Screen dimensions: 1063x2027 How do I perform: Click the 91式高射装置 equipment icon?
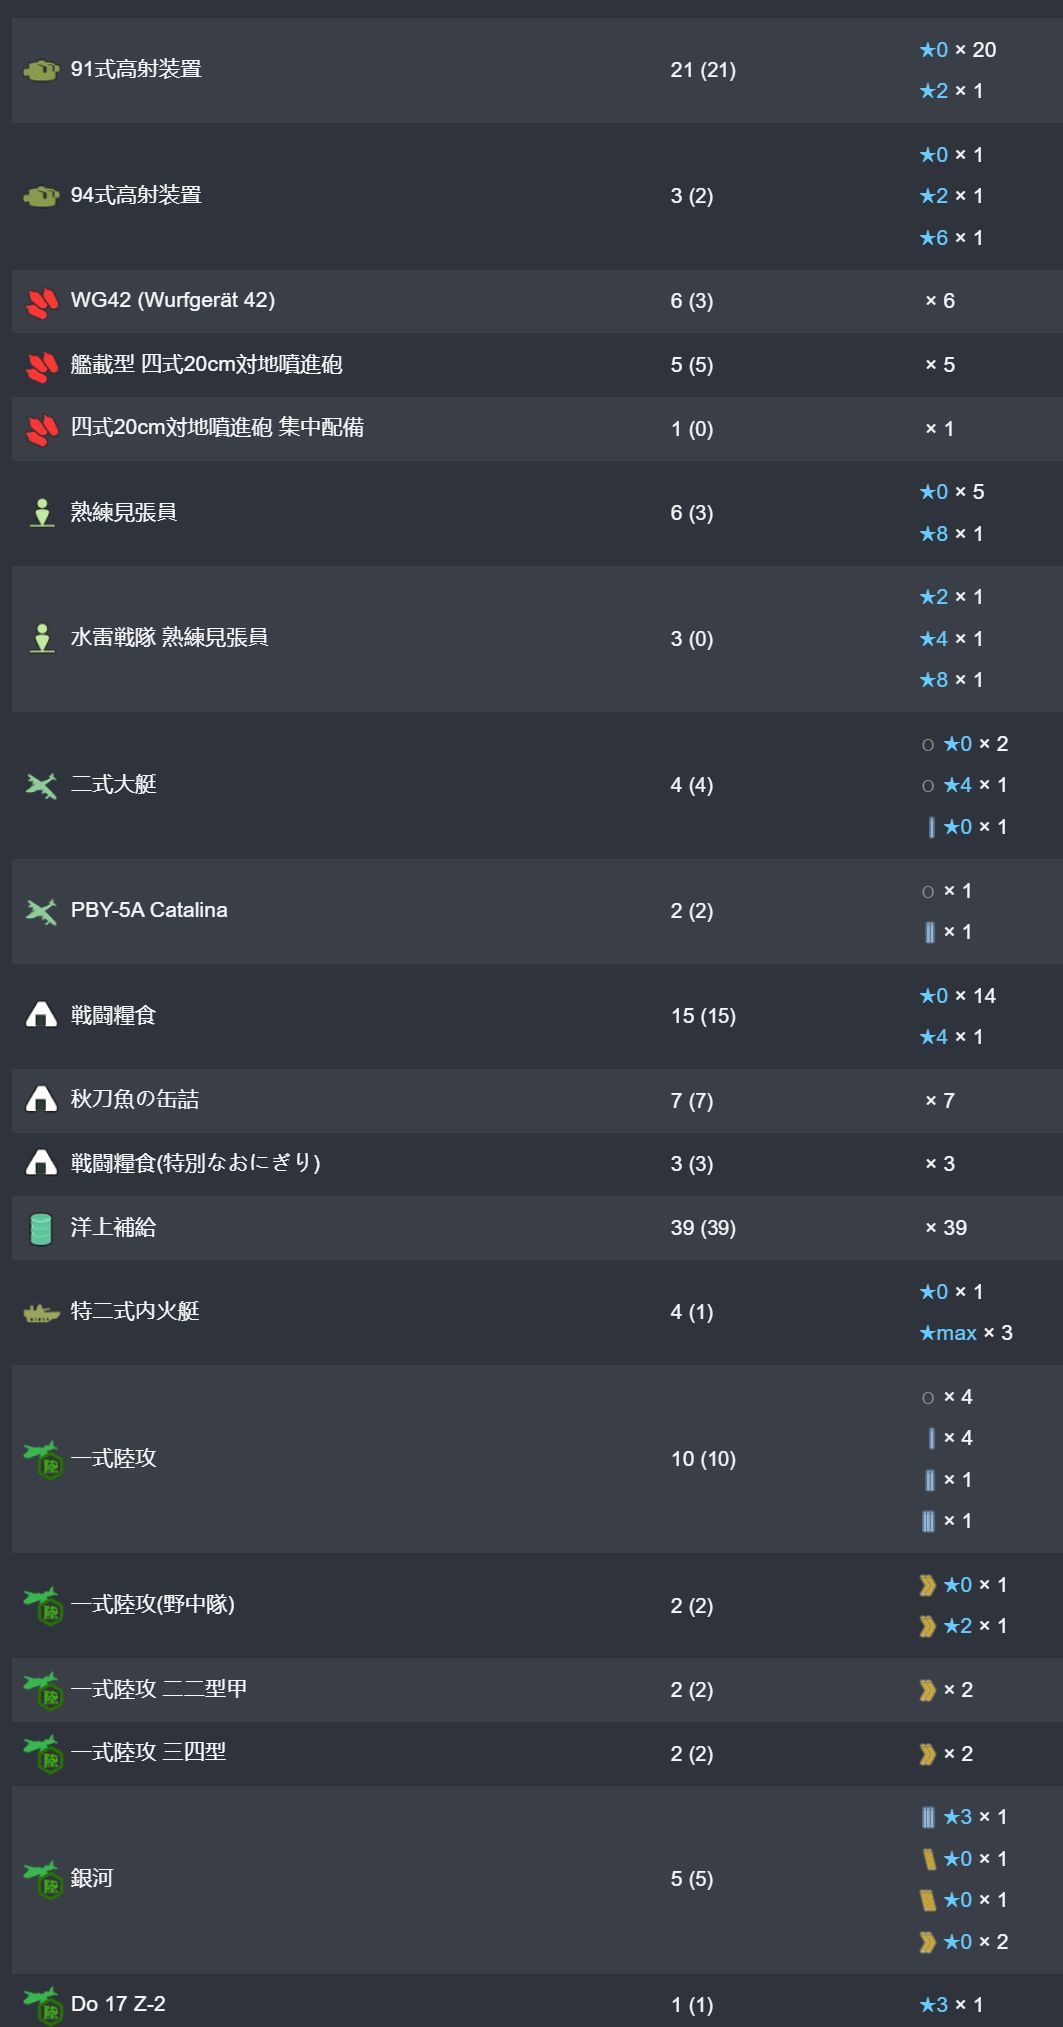click(x=41, y=70)
